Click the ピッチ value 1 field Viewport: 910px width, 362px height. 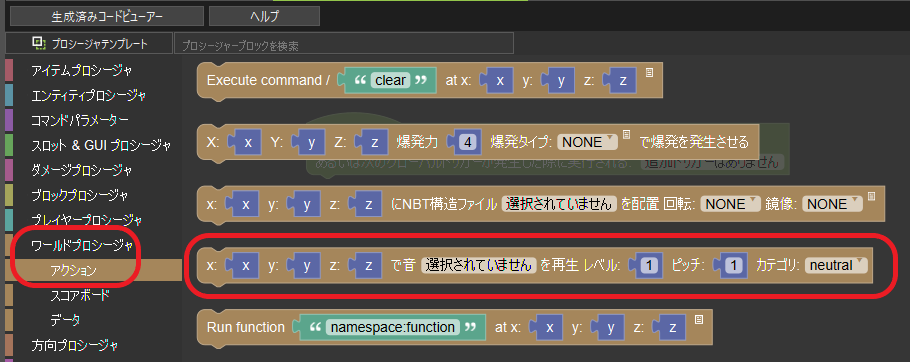point(734,266)
